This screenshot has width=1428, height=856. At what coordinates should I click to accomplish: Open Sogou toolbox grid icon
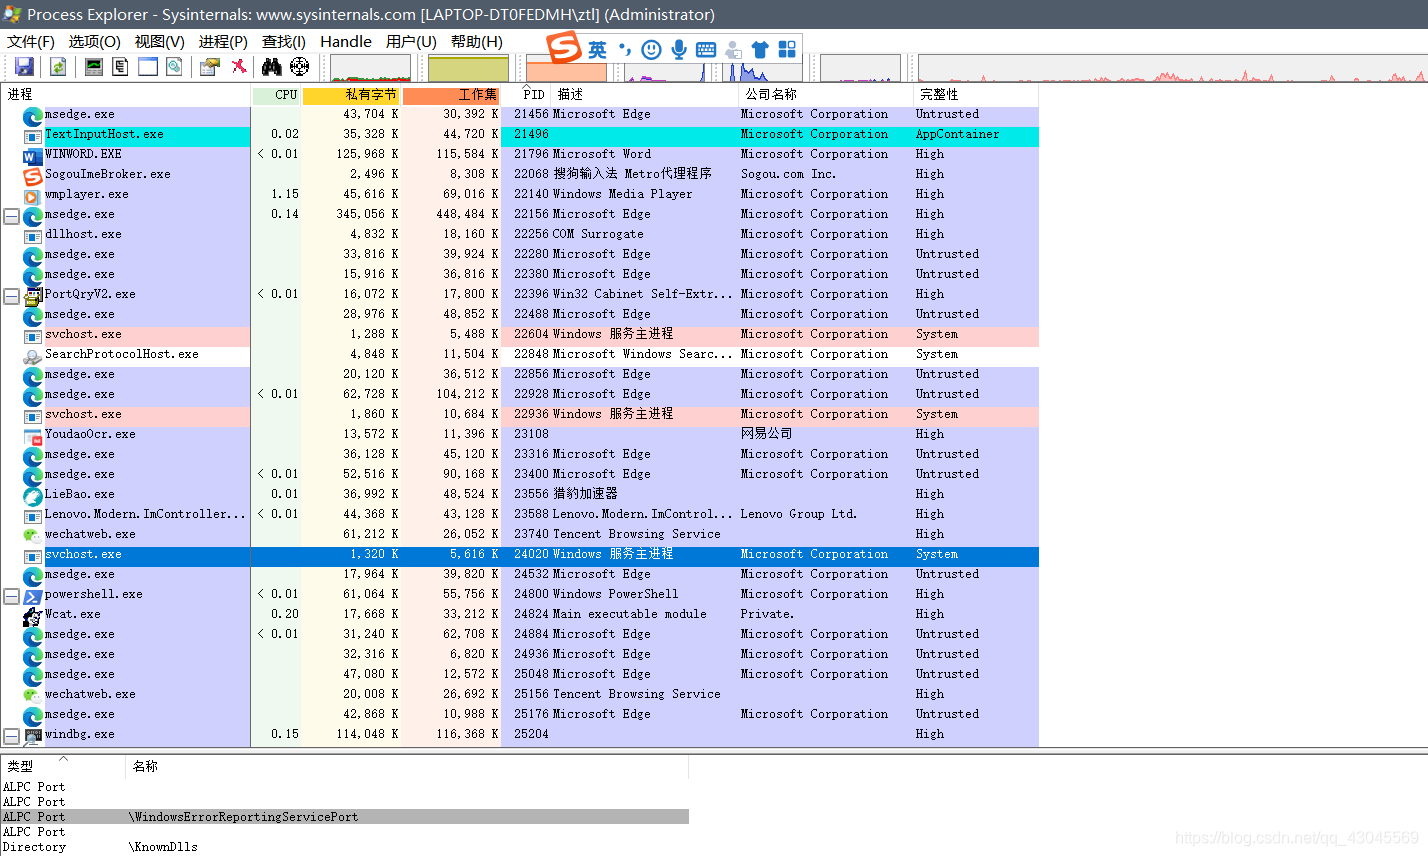click(787, 49)
